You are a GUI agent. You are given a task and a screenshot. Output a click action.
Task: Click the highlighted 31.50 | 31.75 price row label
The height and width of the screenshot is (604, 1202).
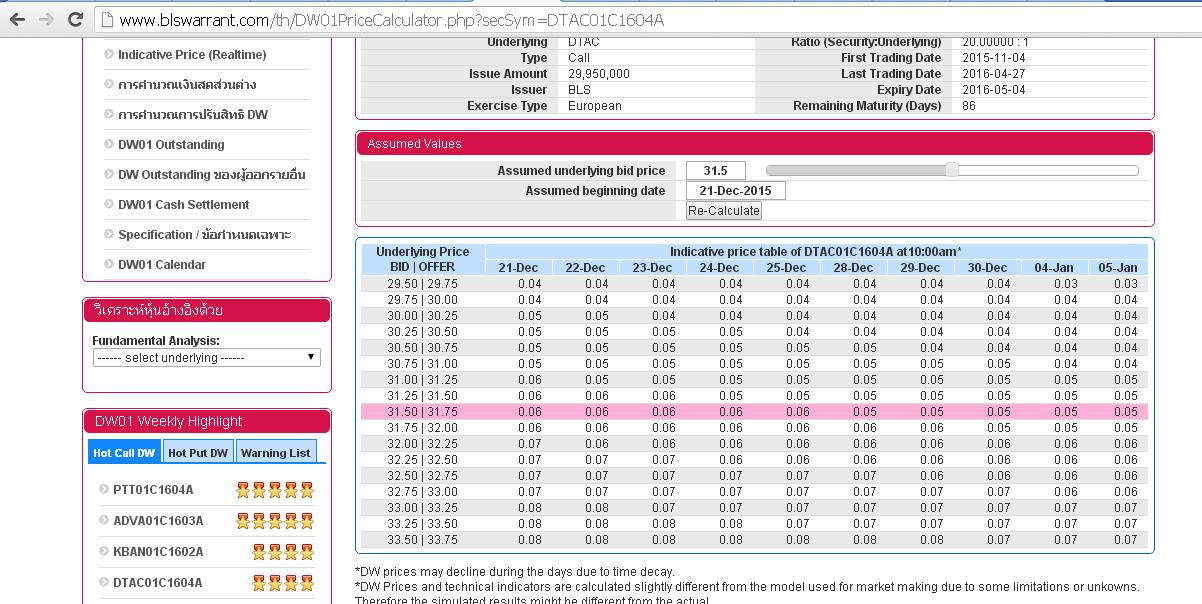[x=422, y=412]
